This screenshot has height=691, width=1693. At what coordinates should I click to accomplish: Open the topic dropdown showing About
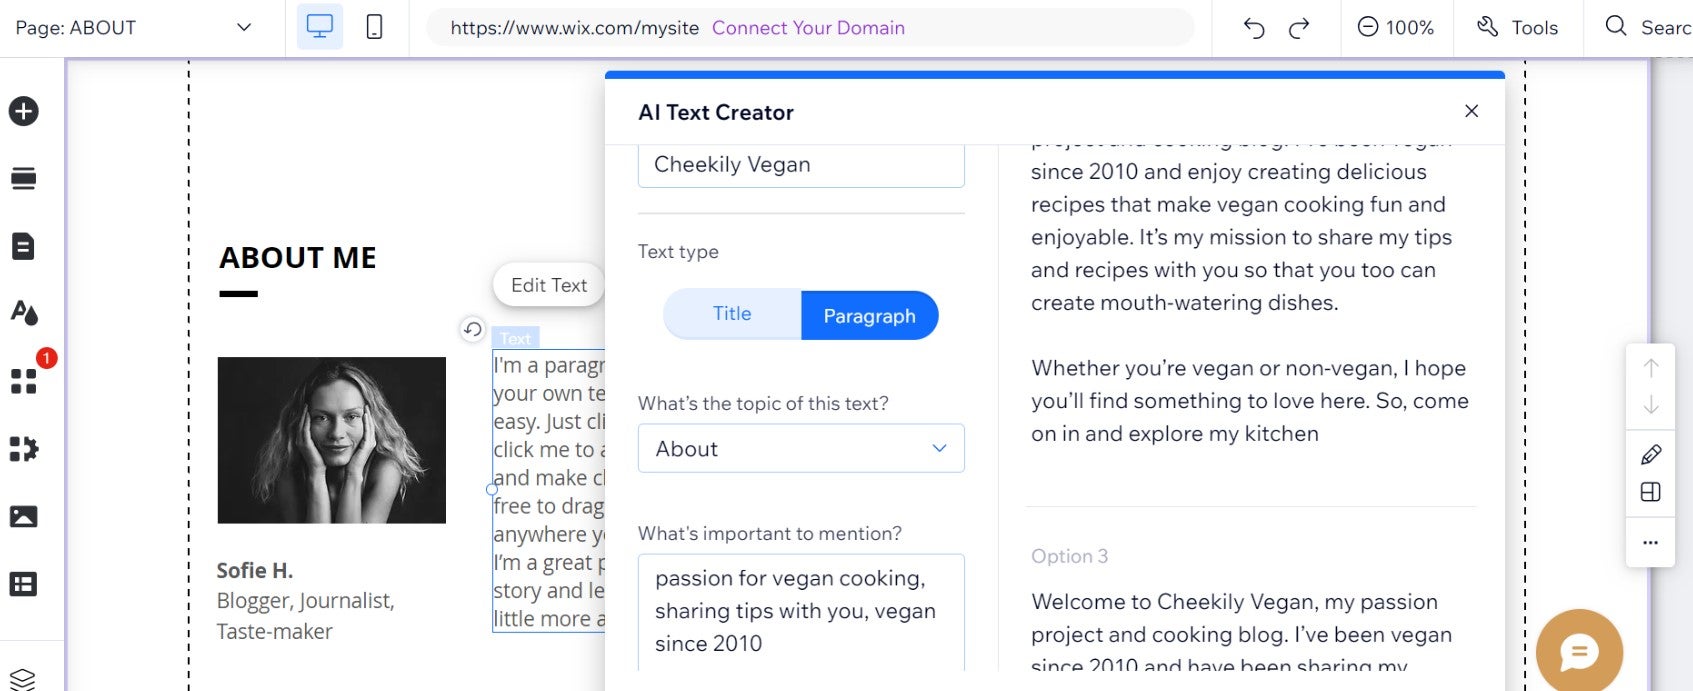click(801, 449)
